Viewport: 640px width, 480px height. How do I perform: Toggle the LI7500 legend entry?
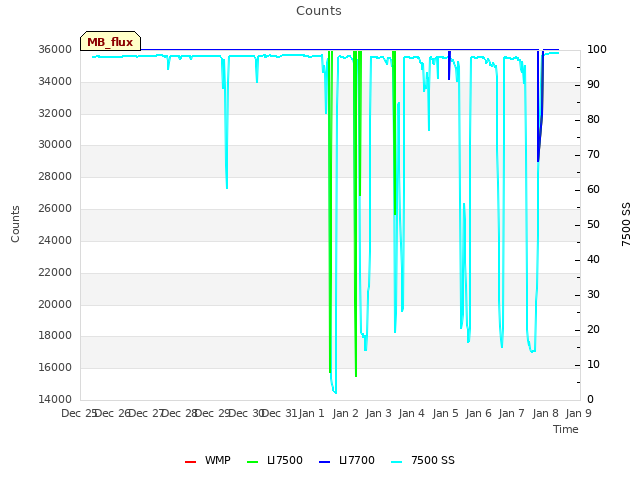click(x=275, y=460)
